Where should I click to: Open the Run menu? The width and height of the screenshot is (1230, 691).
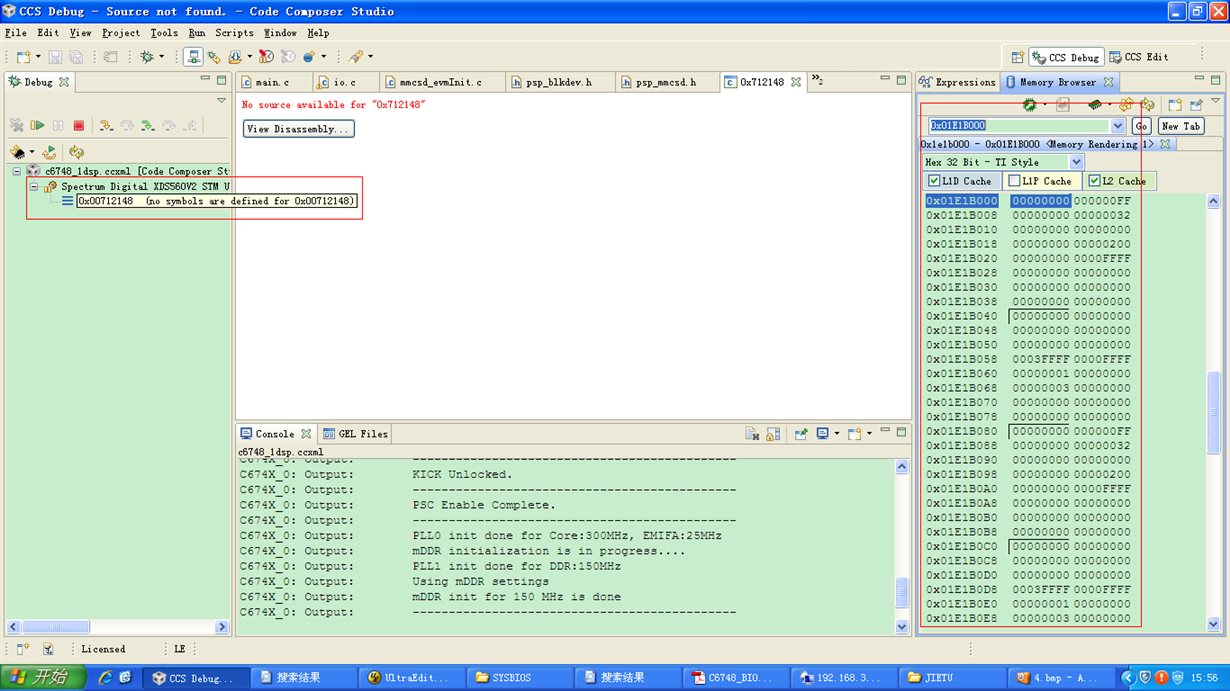click(197, 33)
